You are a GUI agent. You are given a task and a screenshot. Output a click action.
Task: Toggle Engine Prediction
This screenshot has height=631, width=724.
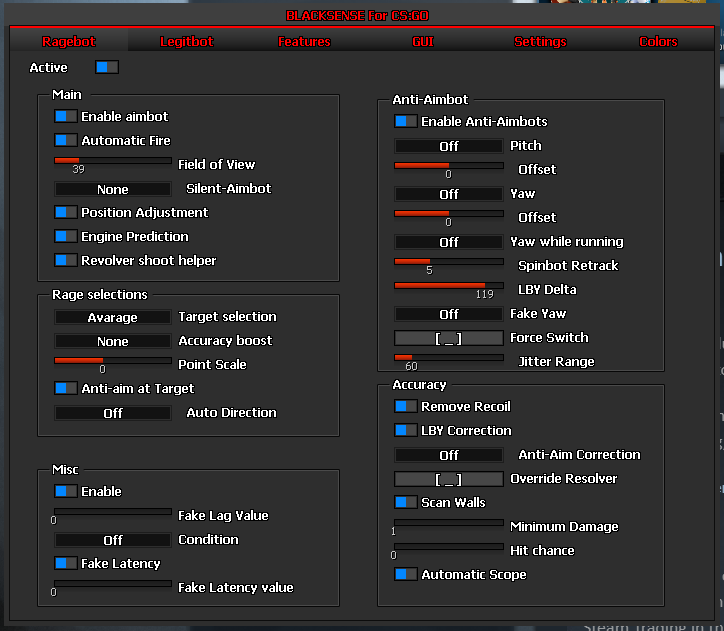pos(66,236)
